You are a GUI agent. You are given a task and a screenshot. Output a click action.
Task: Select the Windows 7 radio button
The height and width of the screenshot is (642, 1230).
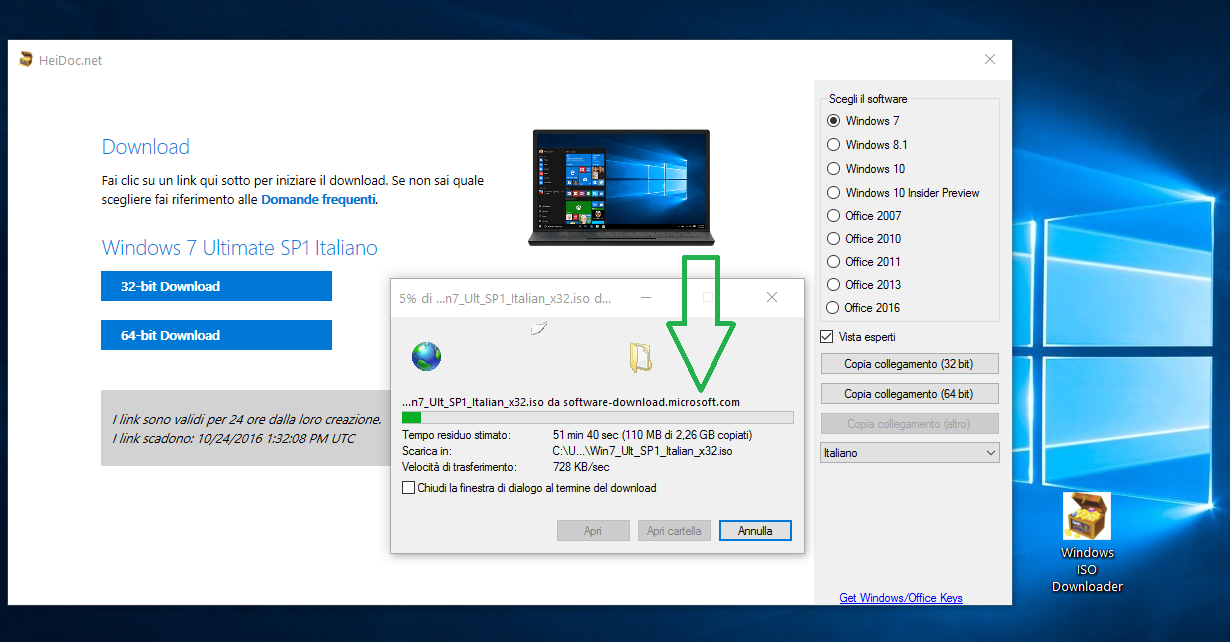coord(834,121)
